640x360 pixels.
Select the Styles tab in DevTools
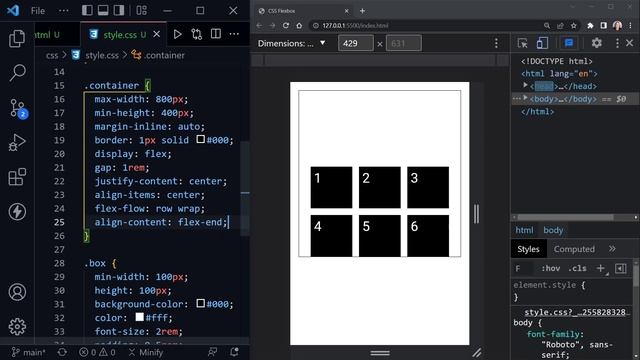[528, 249]
